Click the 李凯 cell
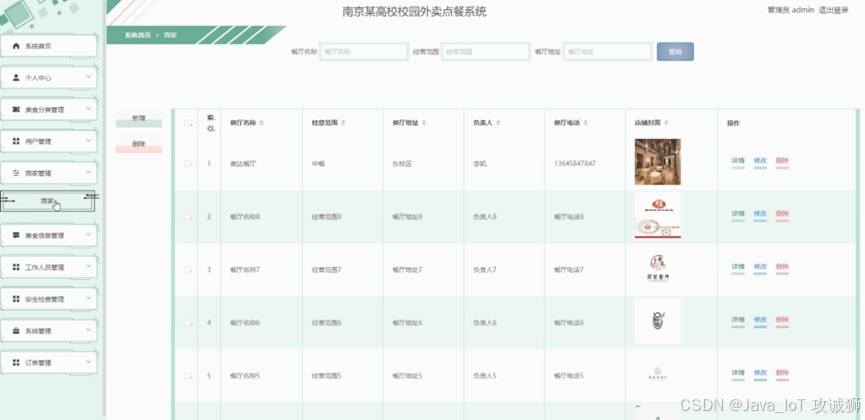Image resolution: width=865 pixels, height=420 pixels. 480,164
